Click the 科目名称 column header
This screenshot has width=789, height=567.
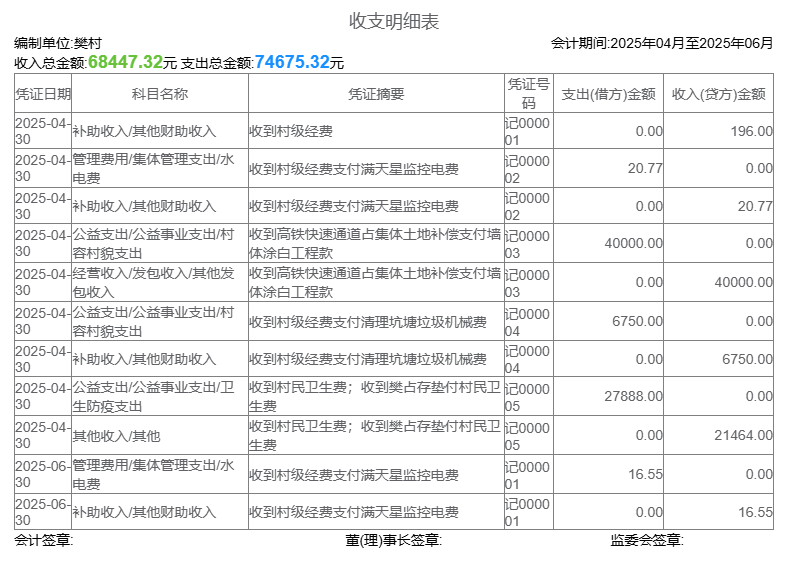160,94
